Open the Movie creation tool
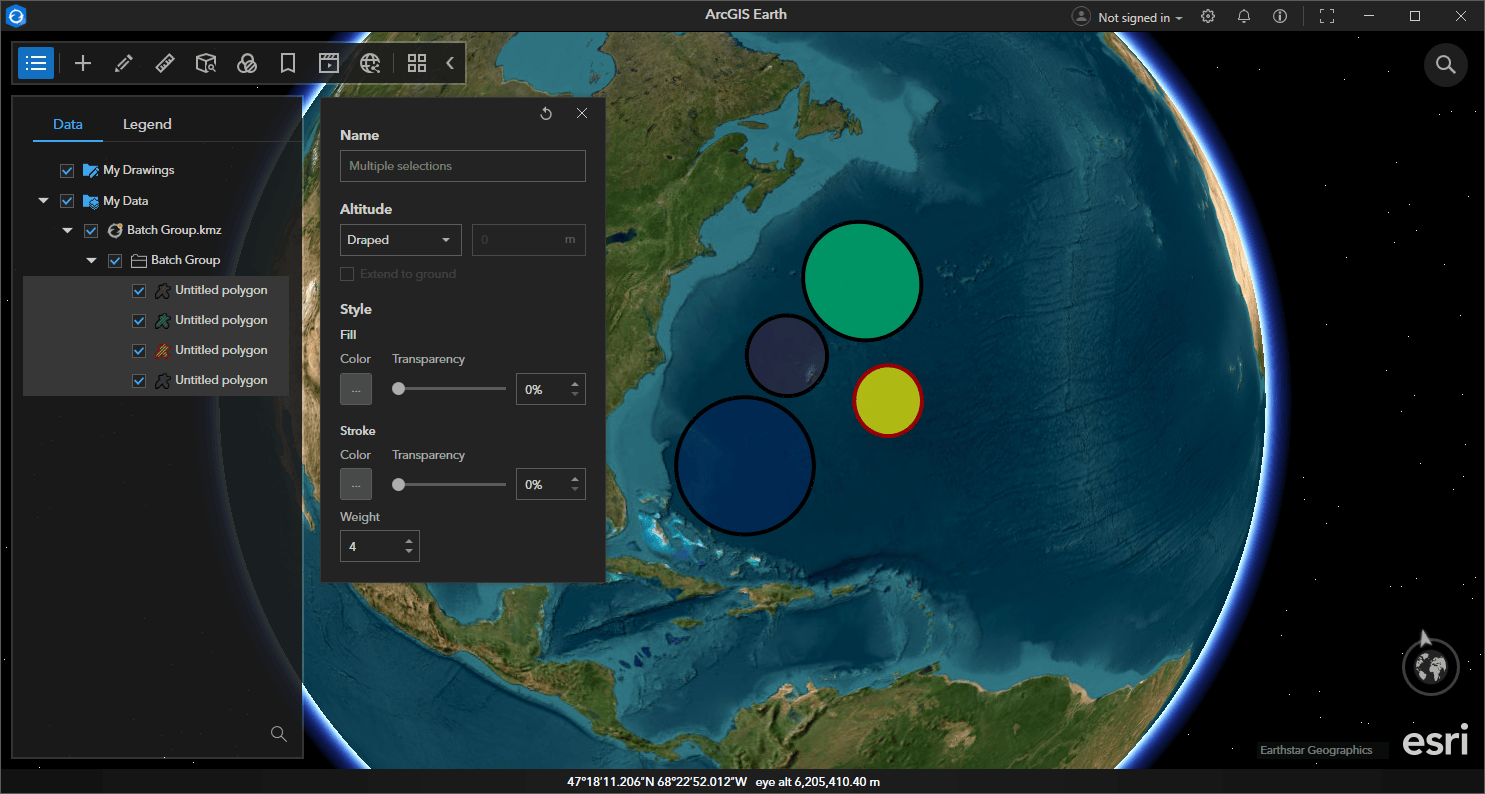 click(329, 63)
